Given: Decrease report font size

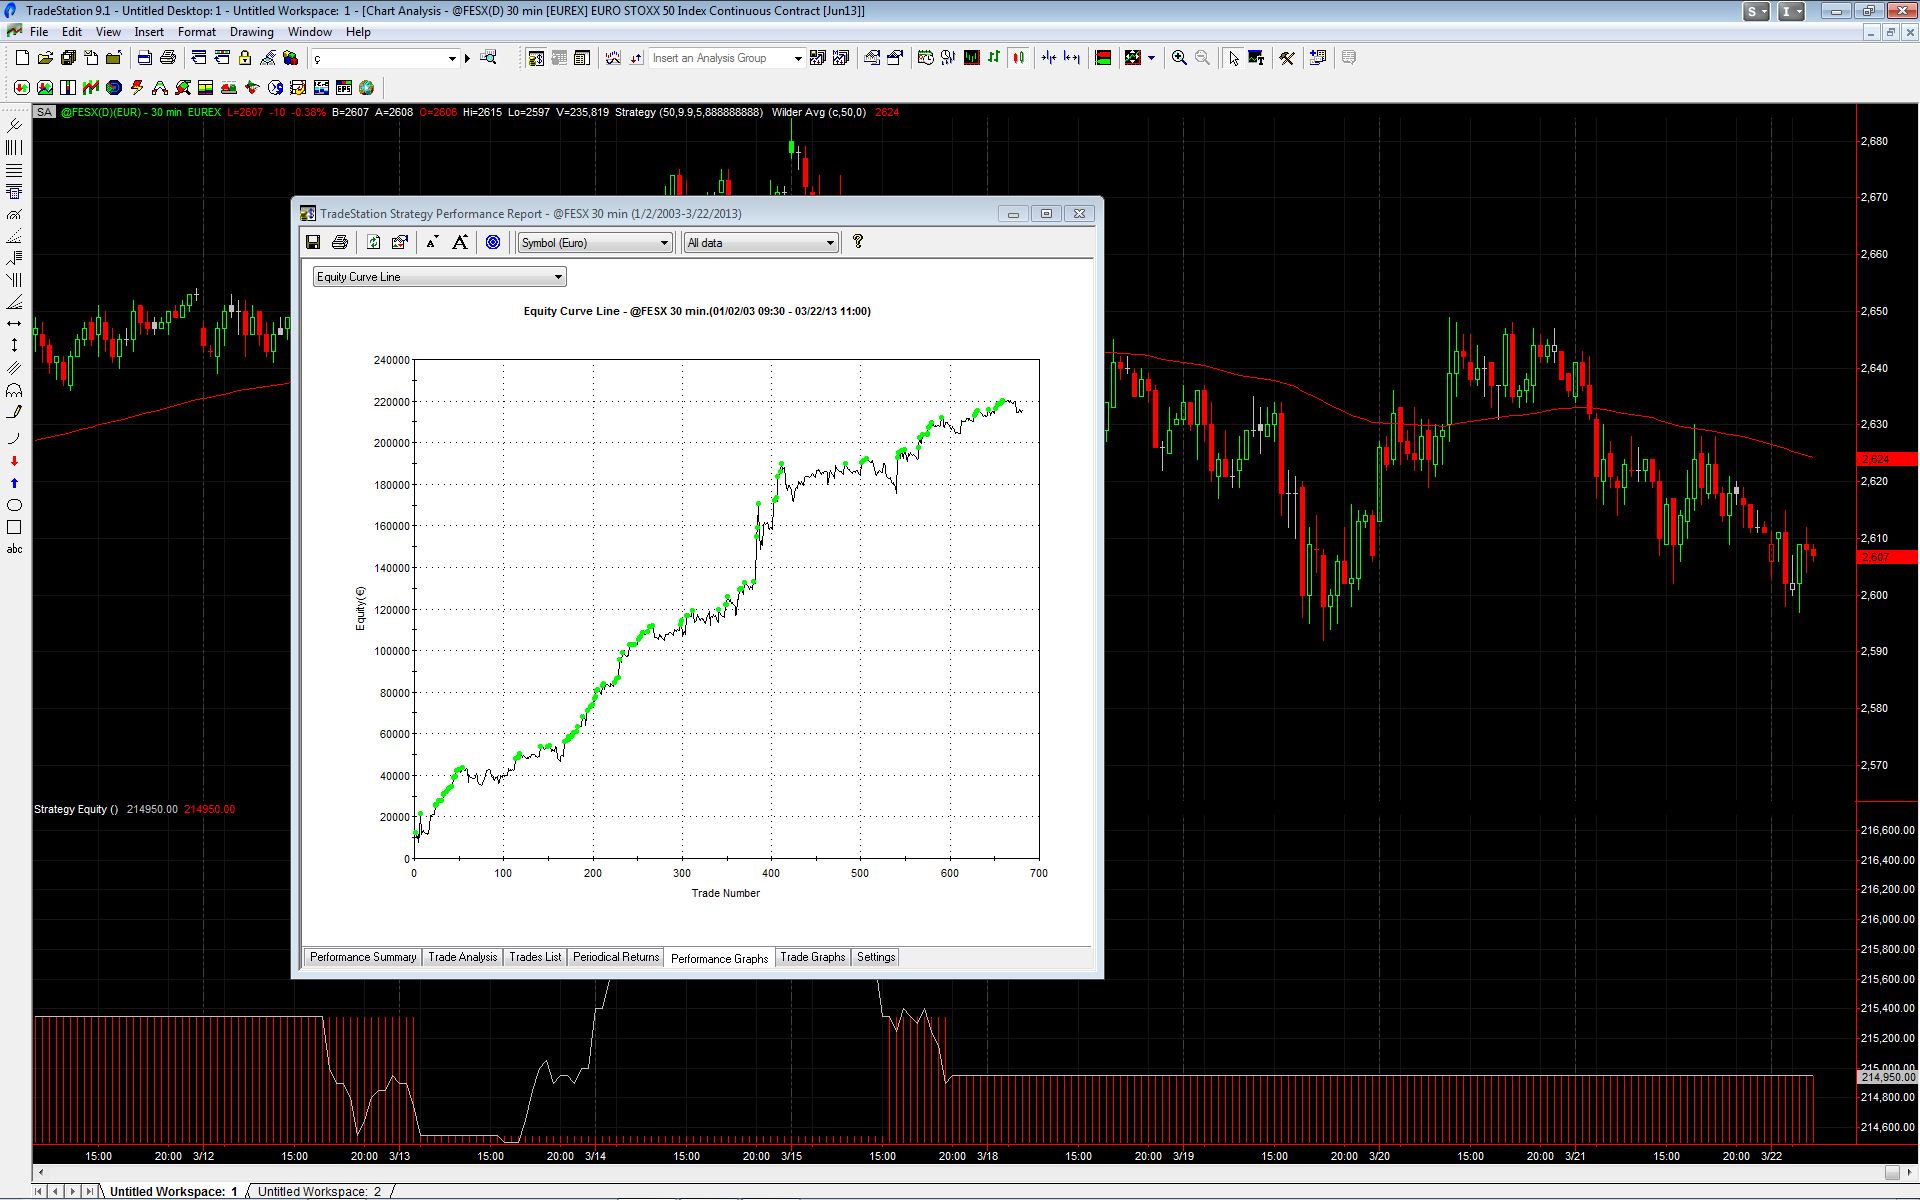Looking at the screenshot, I should [432, 242].
